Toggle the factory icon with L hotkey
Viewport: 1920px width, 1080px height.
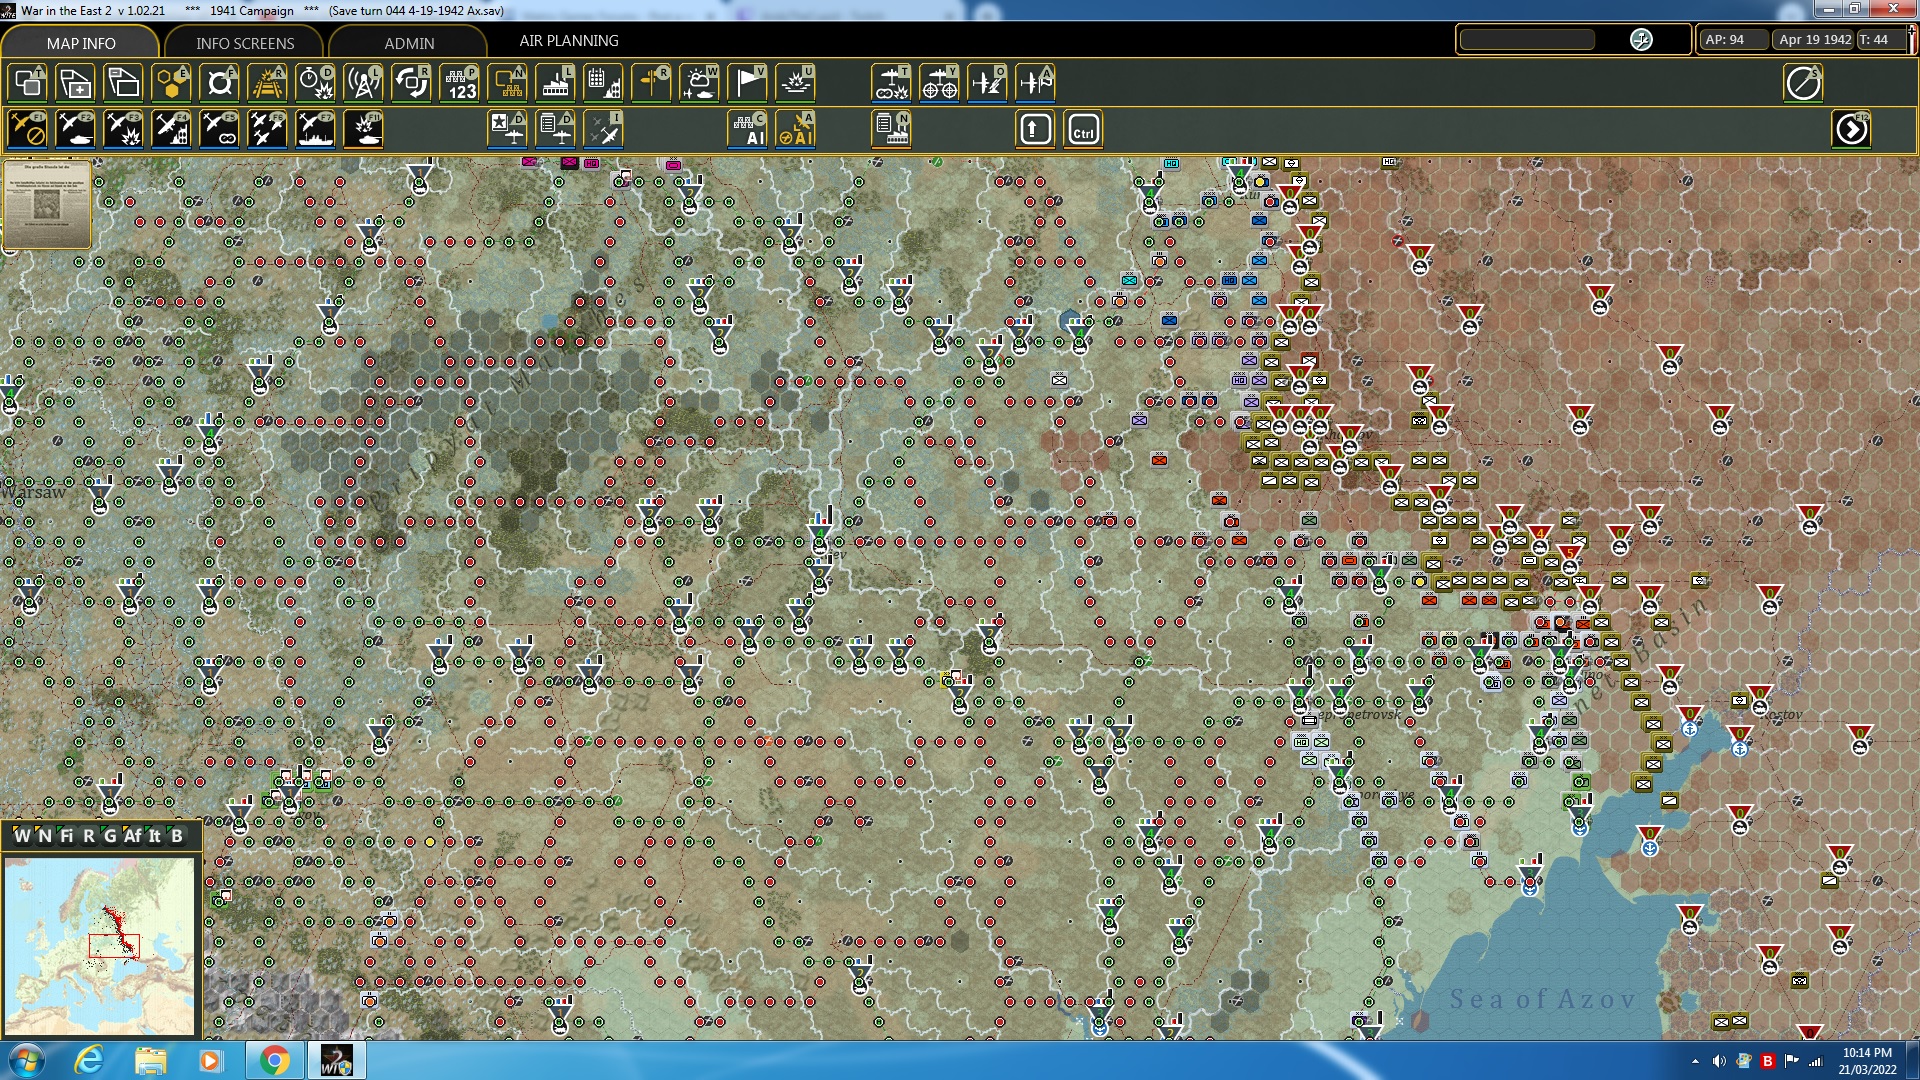click(556, 83)
